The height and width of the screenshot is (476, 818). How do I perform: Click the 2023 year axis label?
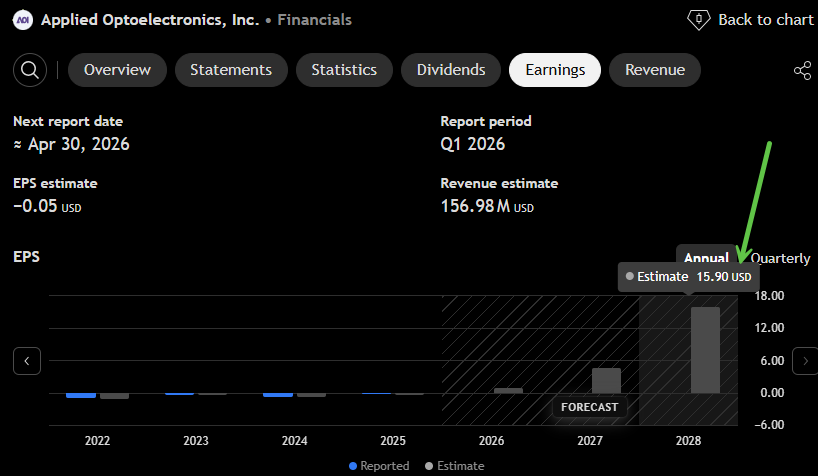tap(196, 441)
